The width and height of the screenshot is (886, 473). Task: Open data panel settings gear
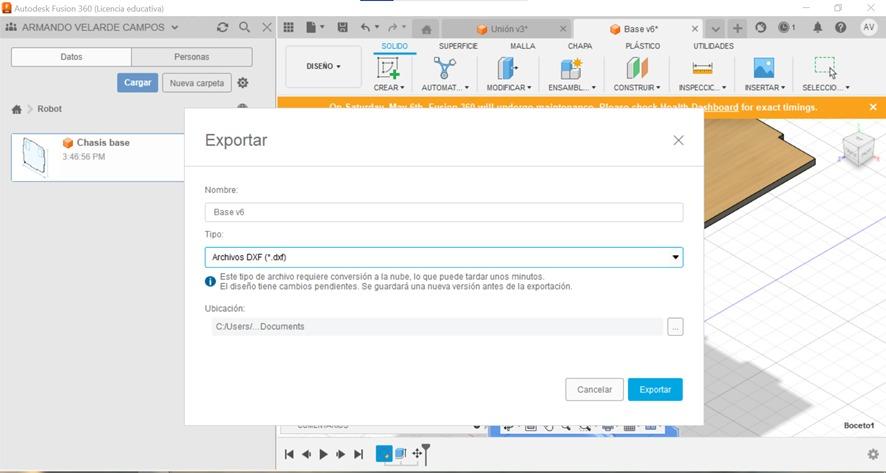(242, 83)
